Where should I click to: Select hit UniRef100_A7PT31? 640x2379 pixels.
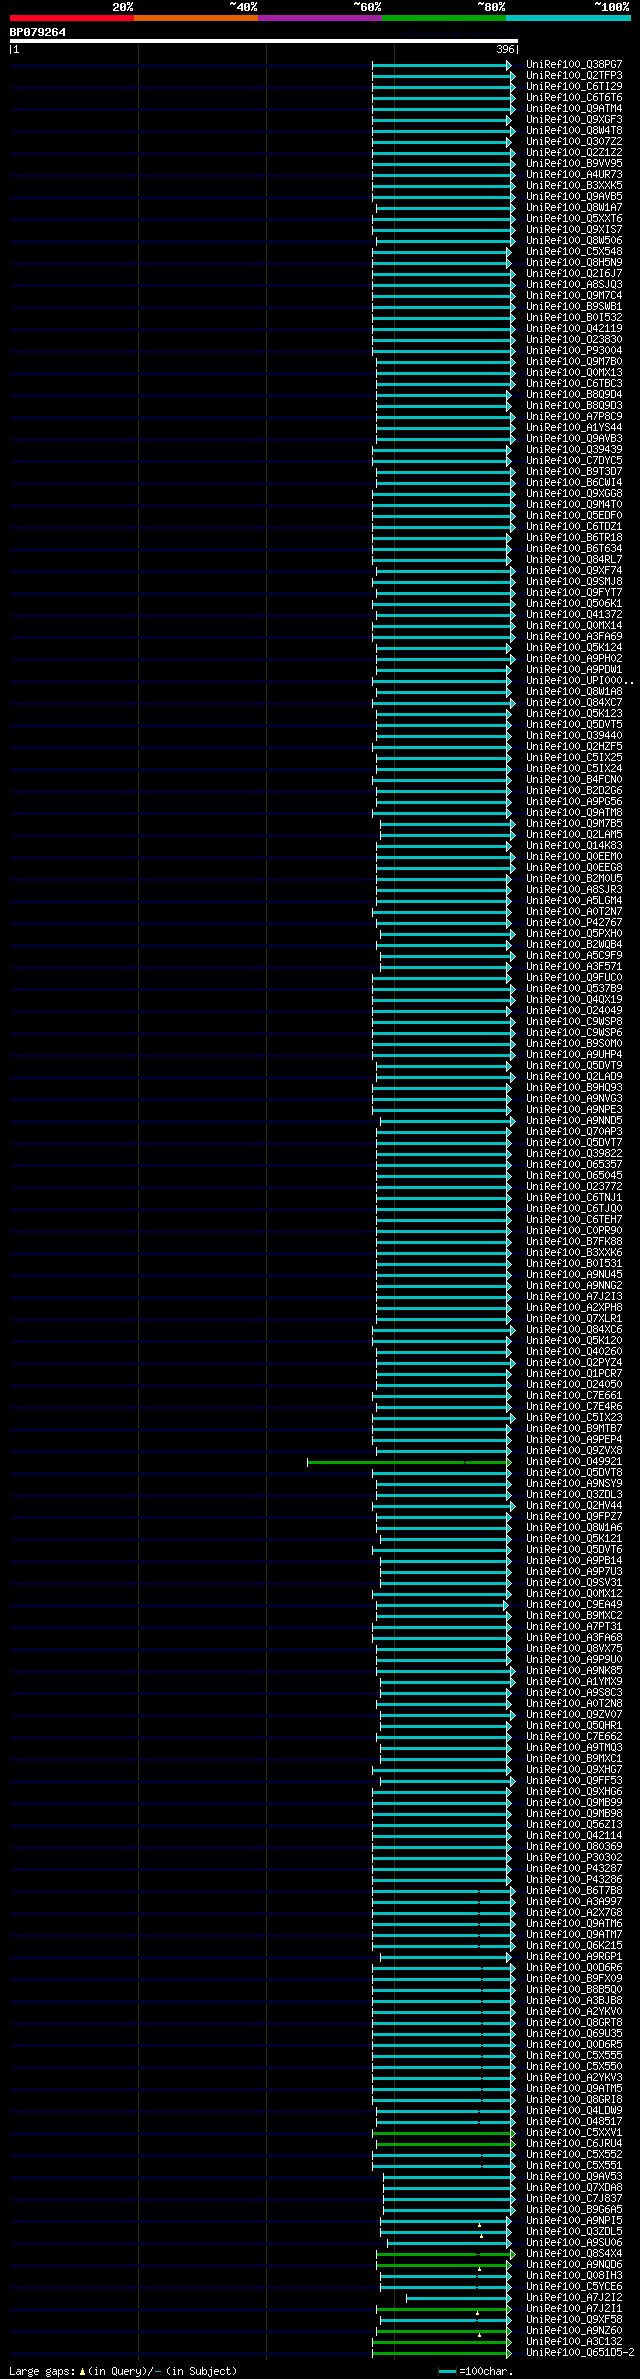click(x=574, y=1627)
